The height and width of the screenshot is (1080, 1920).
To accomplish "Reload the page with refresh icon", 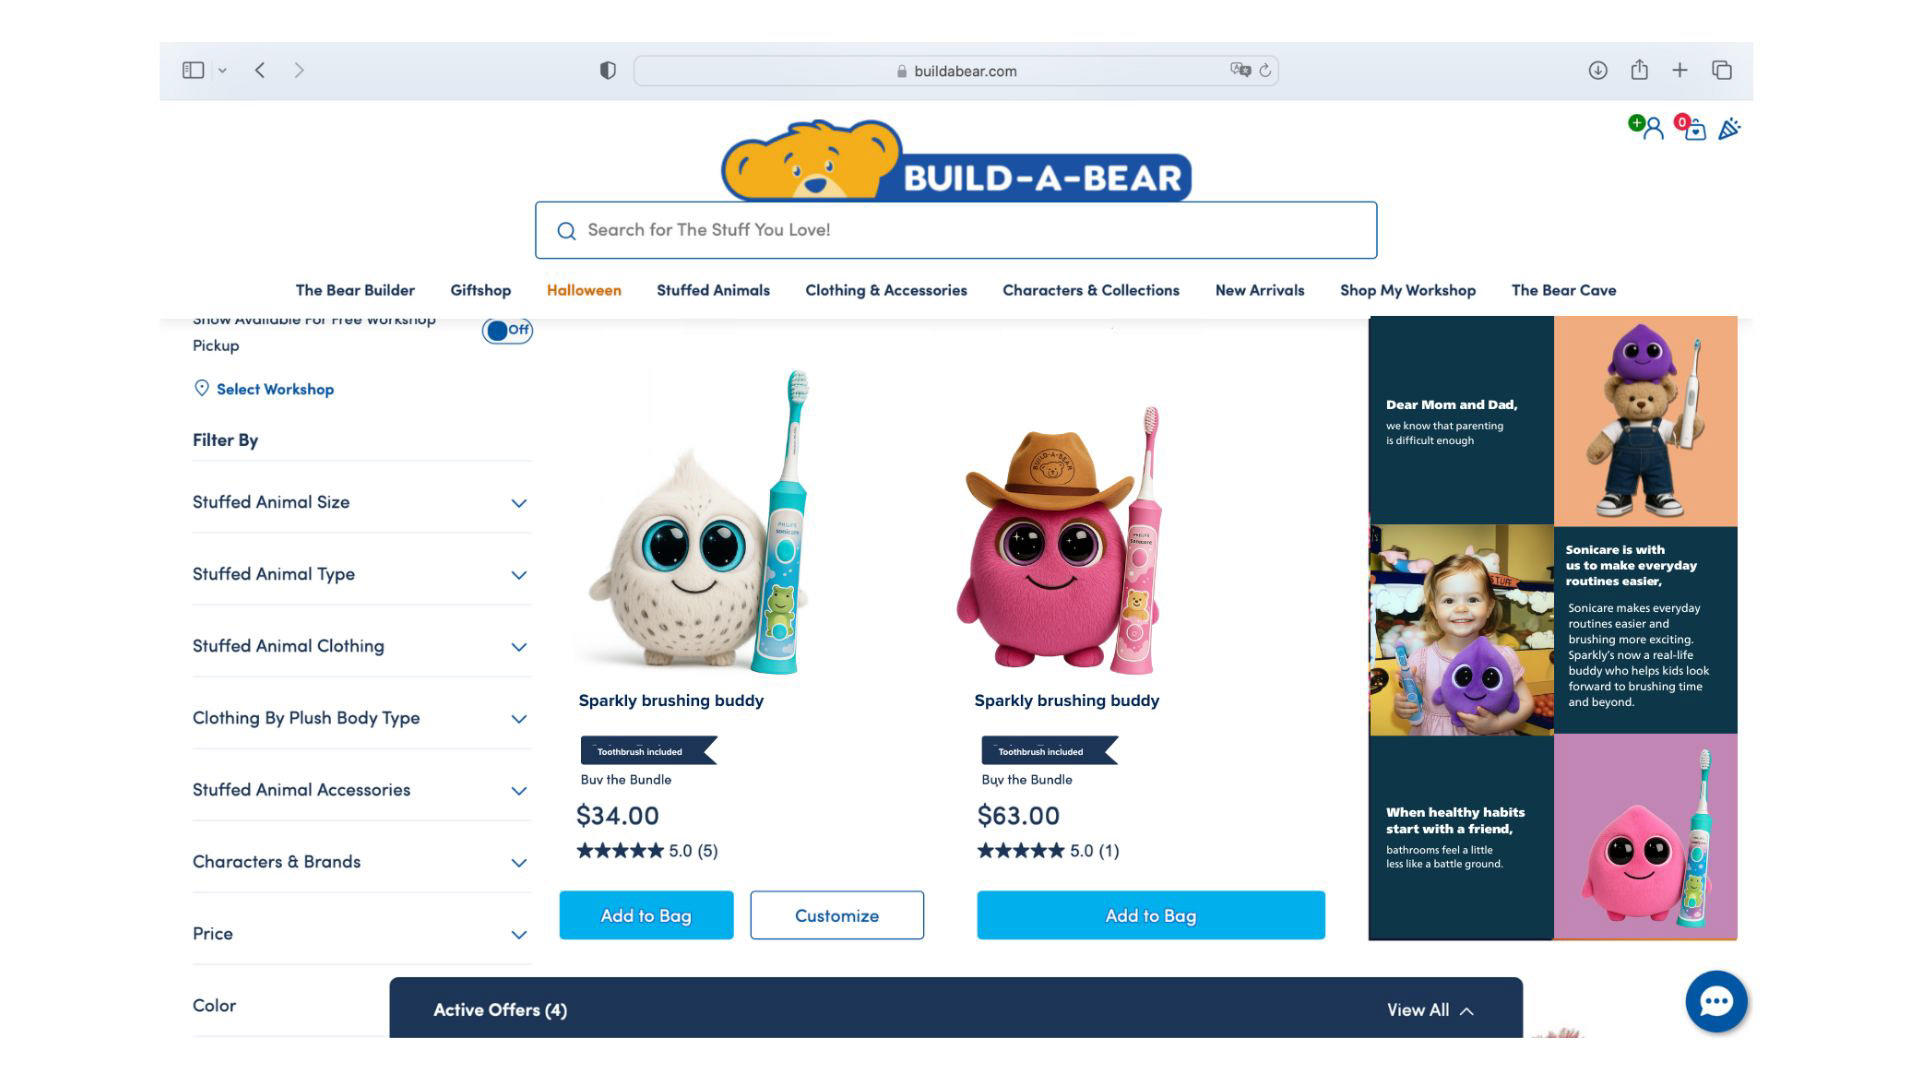I will coord(1265,70).
